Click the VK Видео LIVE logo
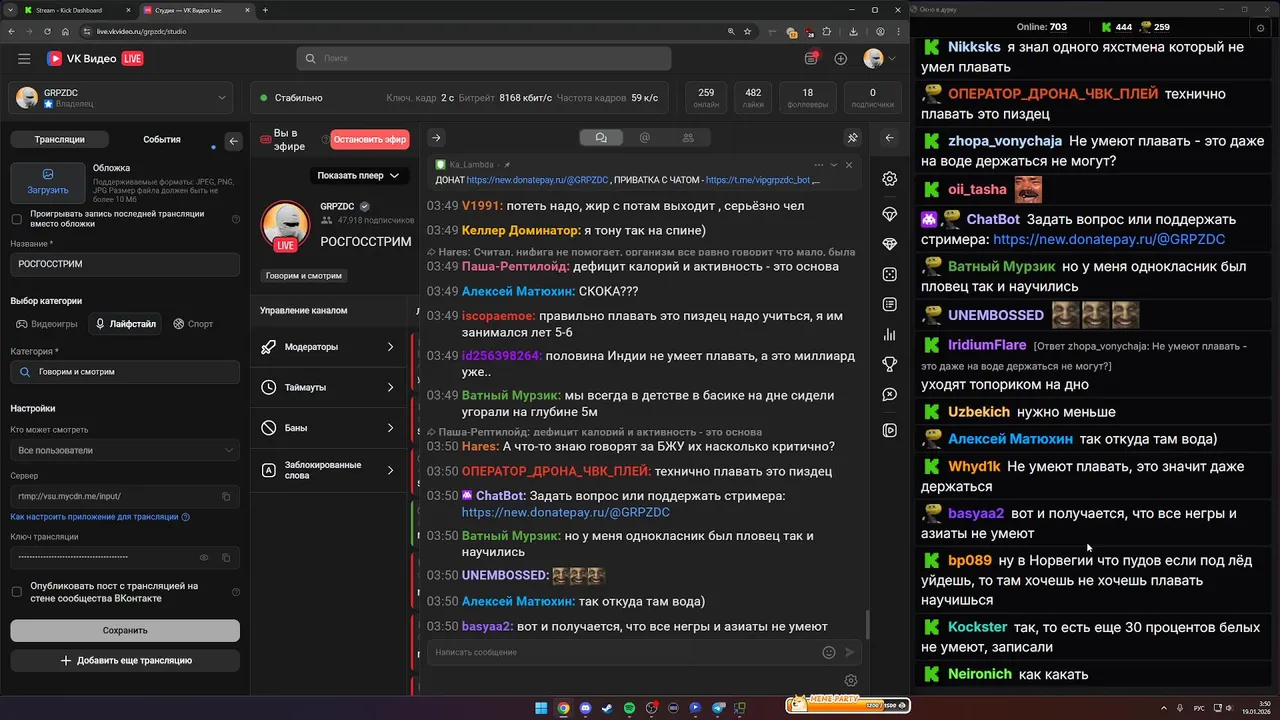 [95, 59]
